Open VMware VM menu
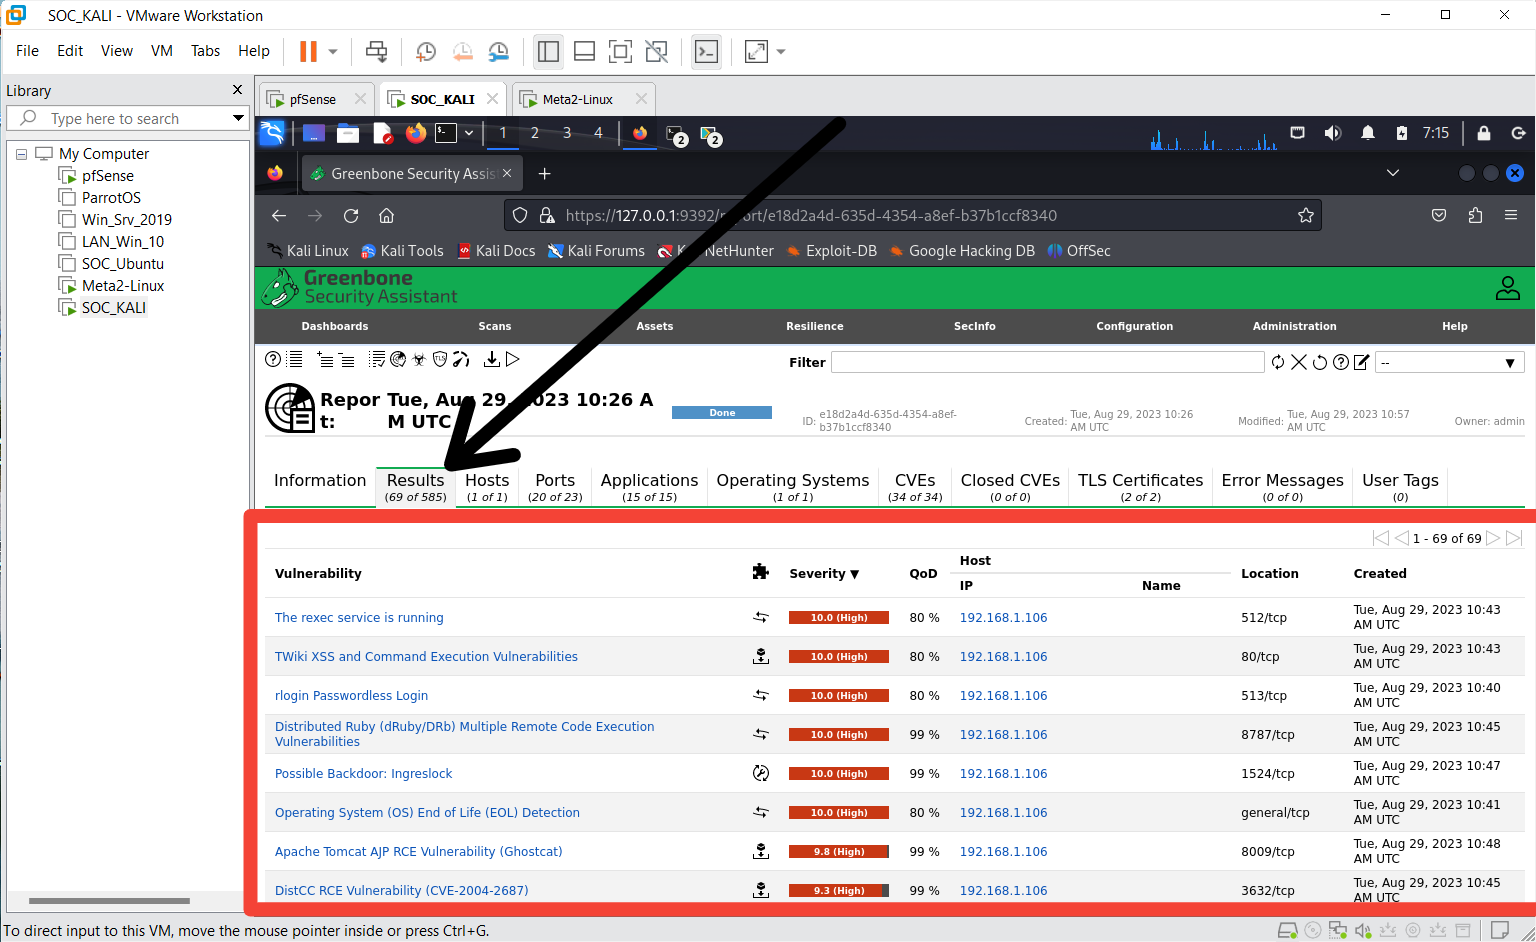The height and width of the screenshot is (942, 1536). pos(162,51)
